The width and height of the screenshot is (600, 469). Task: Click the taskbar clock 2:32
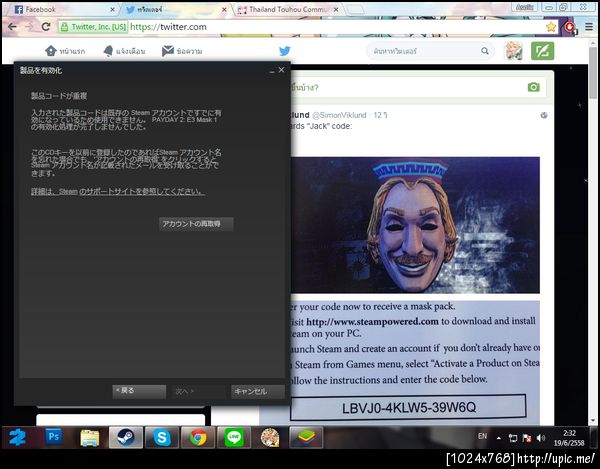[x=569, y=438]
